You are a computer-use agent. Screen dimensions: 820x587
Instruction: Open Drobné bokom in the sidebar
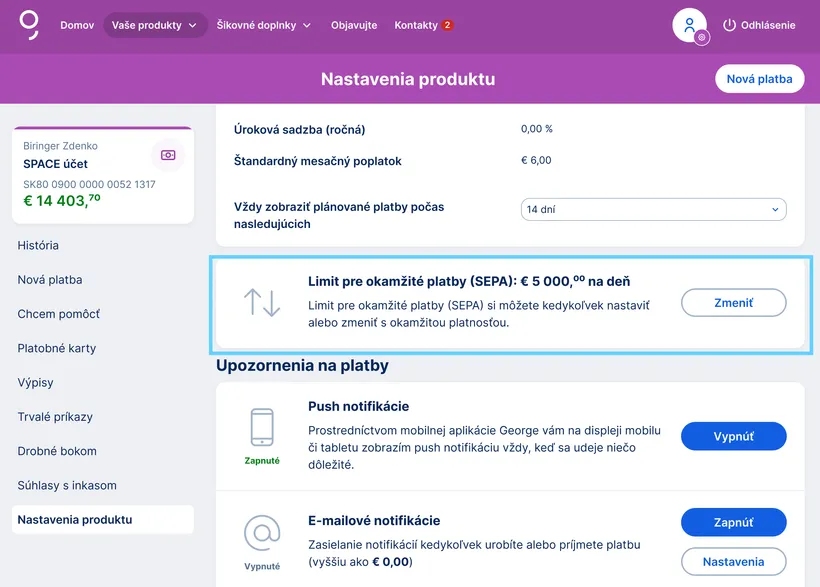57,451
